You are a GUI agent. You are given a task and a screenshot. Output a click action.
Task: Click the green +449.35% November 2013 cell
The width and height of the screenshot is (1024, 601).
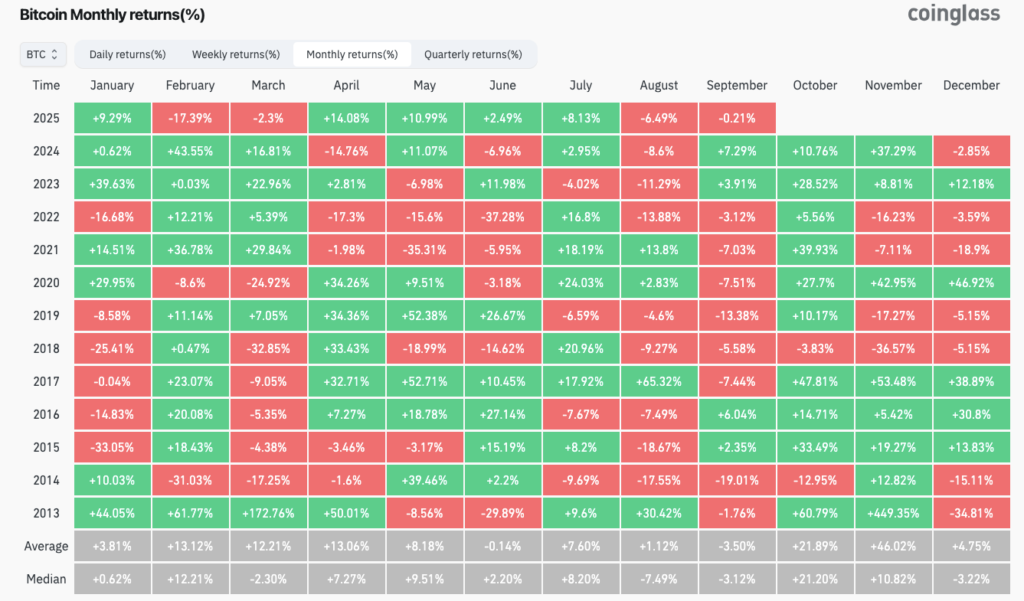(892, 513)
